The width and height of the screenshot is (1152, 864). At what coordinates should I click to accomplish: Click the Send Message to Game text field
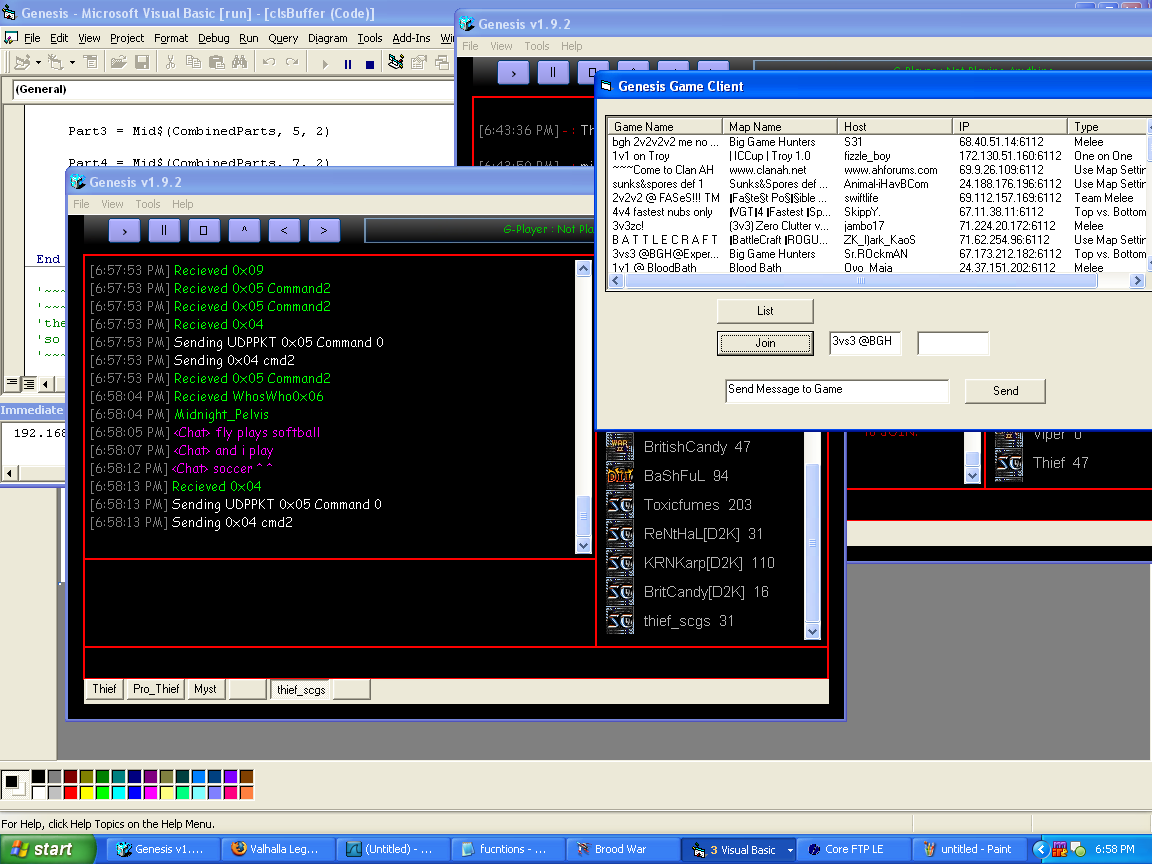click(837, 390)
